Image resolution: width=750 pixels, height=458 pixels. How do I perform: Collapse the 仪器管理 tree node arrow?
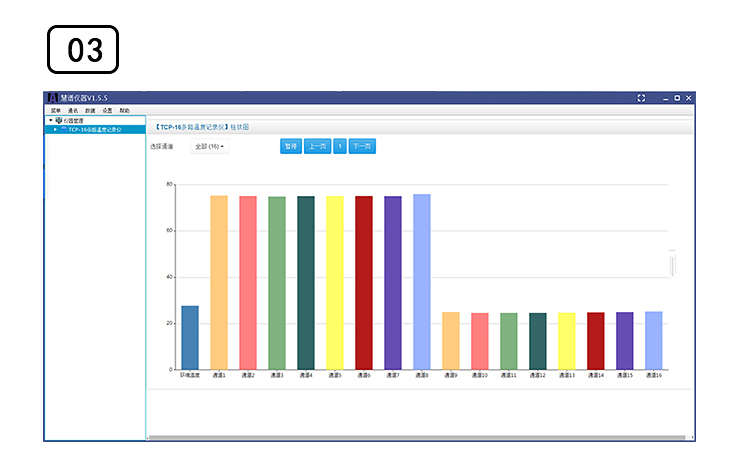pyautogui.click(x=51, y=120)
